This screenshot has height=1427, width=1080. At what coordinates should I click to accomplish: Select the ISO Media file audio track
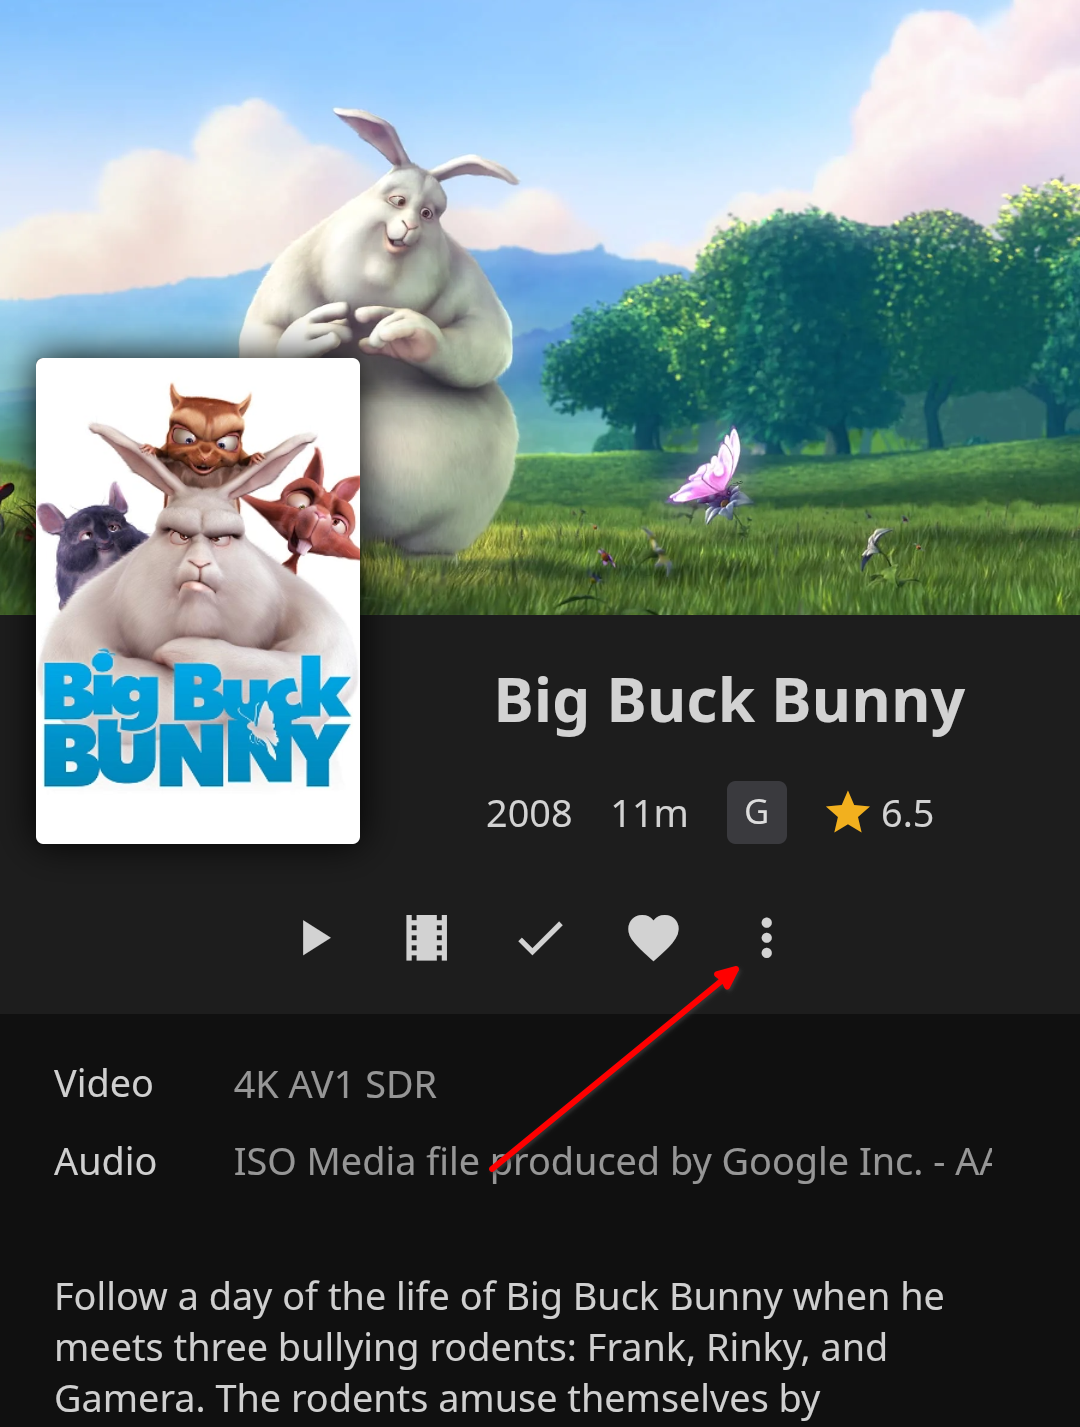pyautogui.click(x=612, y=1162)
